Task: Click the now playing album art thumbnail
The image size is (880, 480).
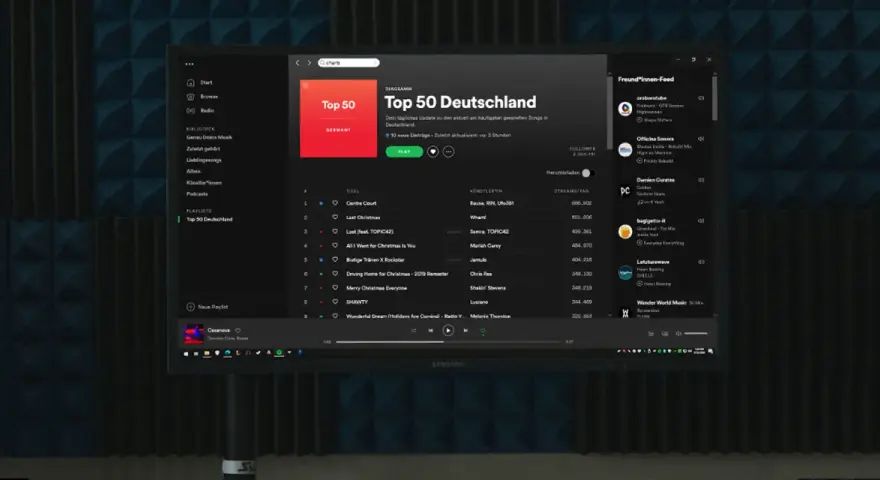Action: pyautogui.click(x=194, y=334)
